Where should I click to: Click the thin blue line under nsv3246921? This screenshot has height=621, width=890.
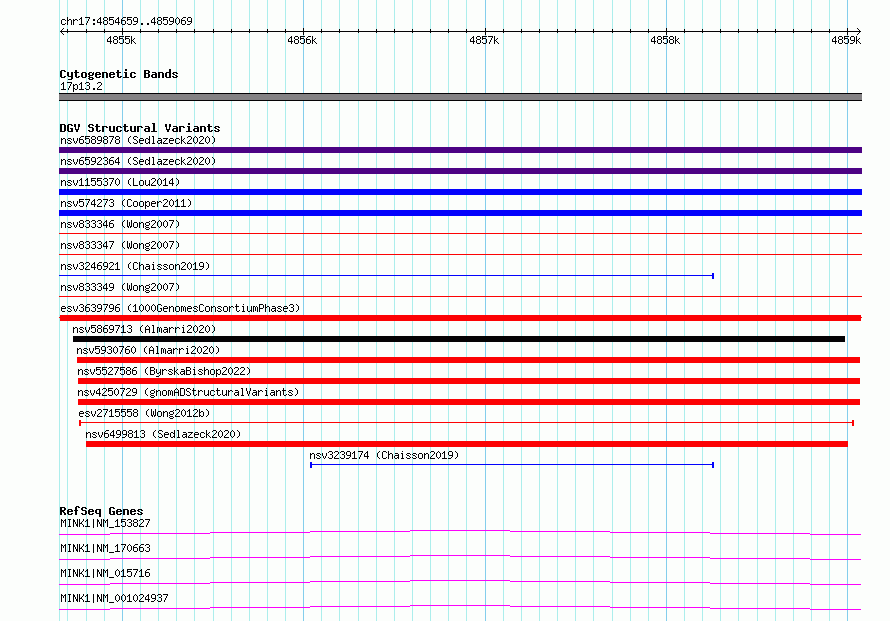point(387,276)
